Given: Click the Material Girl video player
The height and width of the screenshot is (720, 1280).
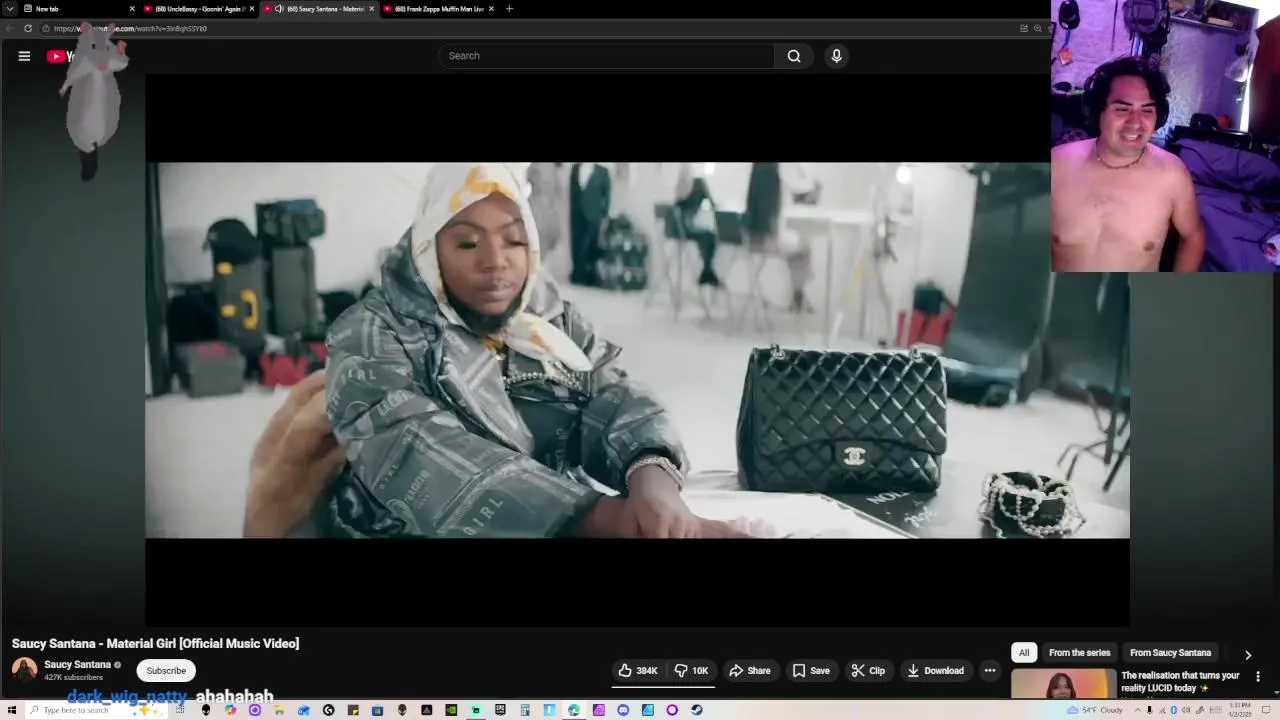Looking at the screenshot, I should coord(637,350).
